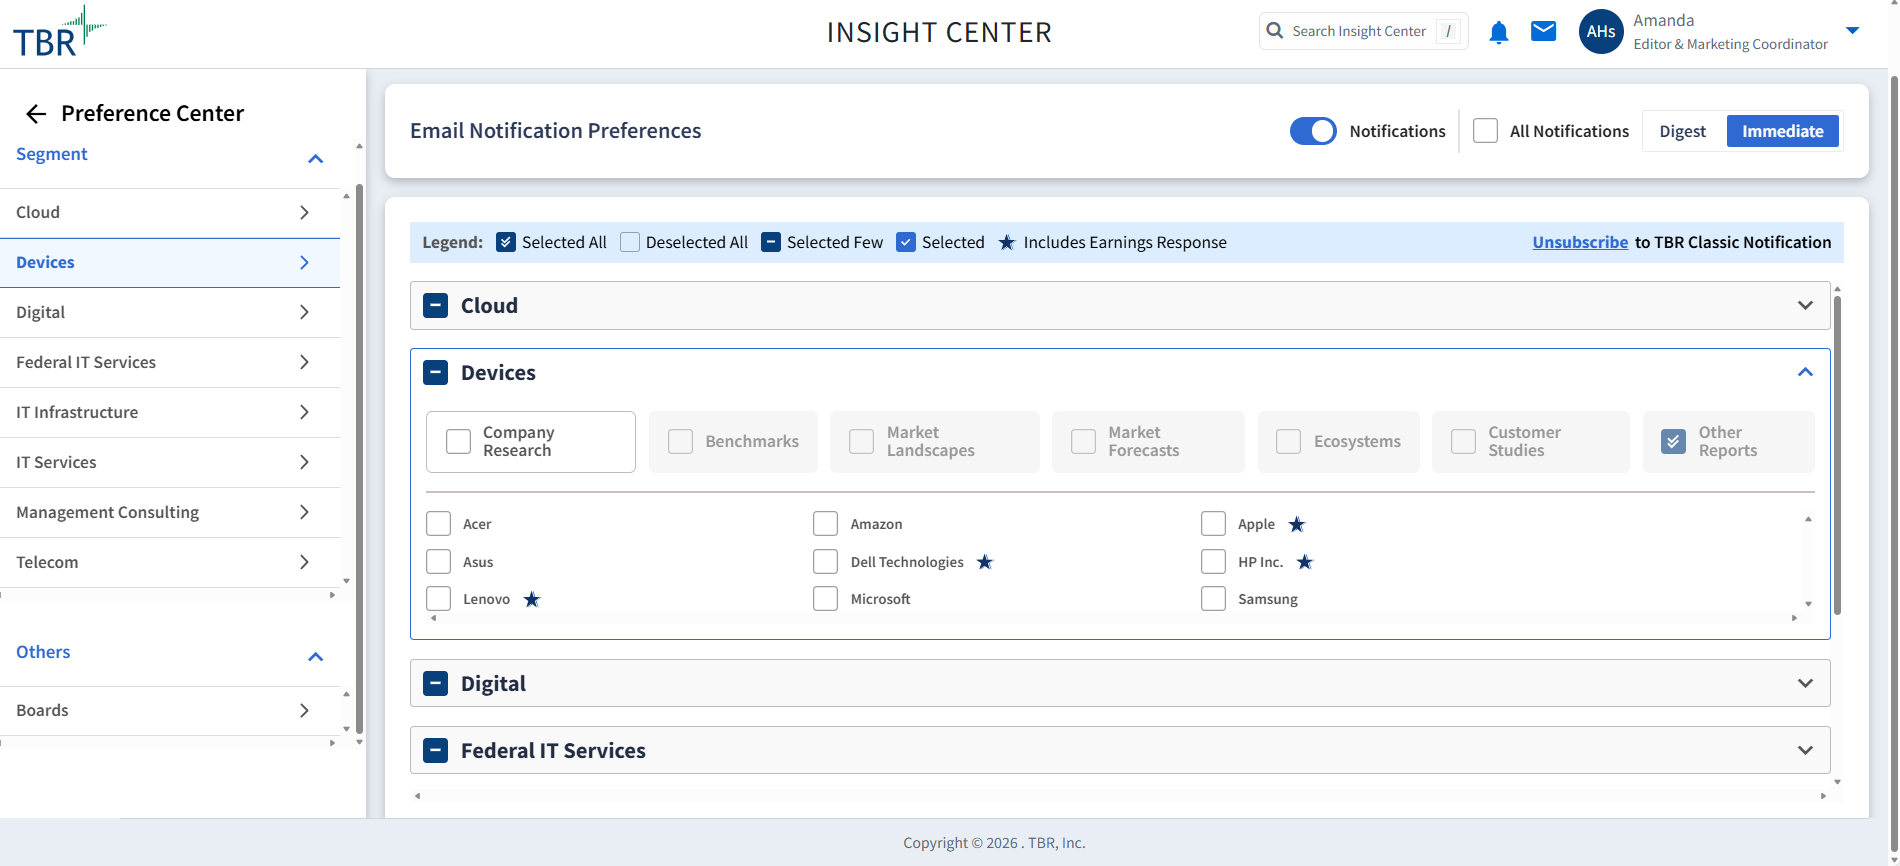
Task: Expand the Digital section chevron
Action: (x=1805, y=684)
